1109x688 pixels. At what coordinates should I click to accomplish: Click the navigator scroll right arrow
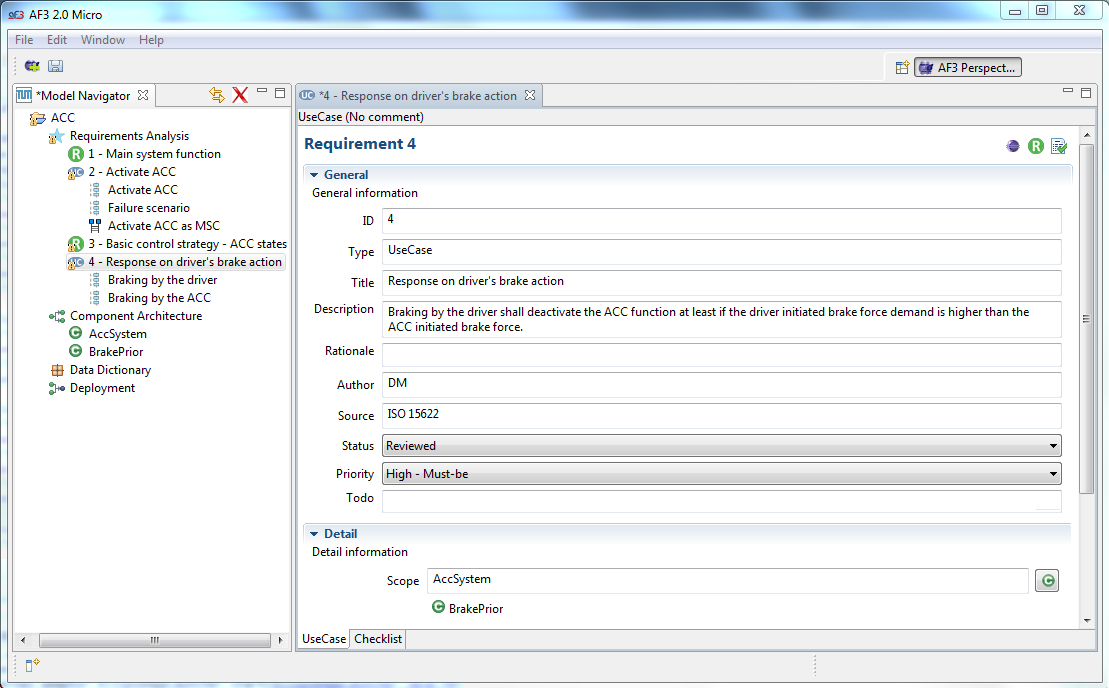[x=281, y=641]
